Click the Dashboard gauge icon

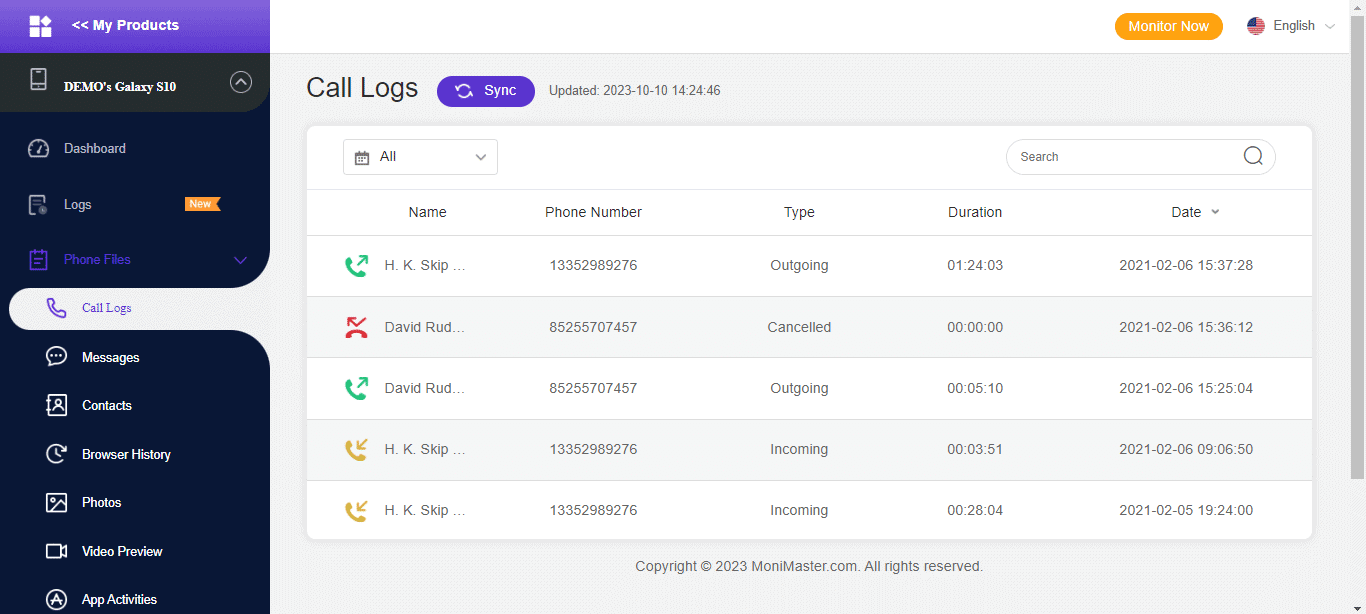click(38, 149)
